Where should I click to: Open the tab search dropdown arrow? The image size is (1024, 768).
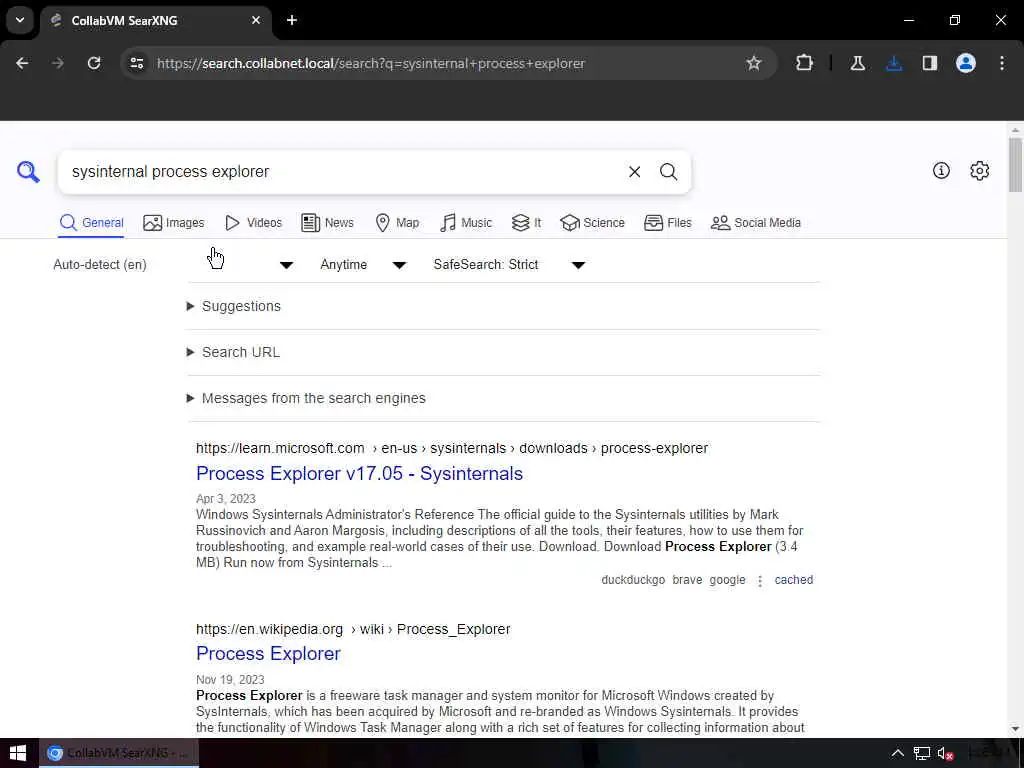[x=20, y=20]
